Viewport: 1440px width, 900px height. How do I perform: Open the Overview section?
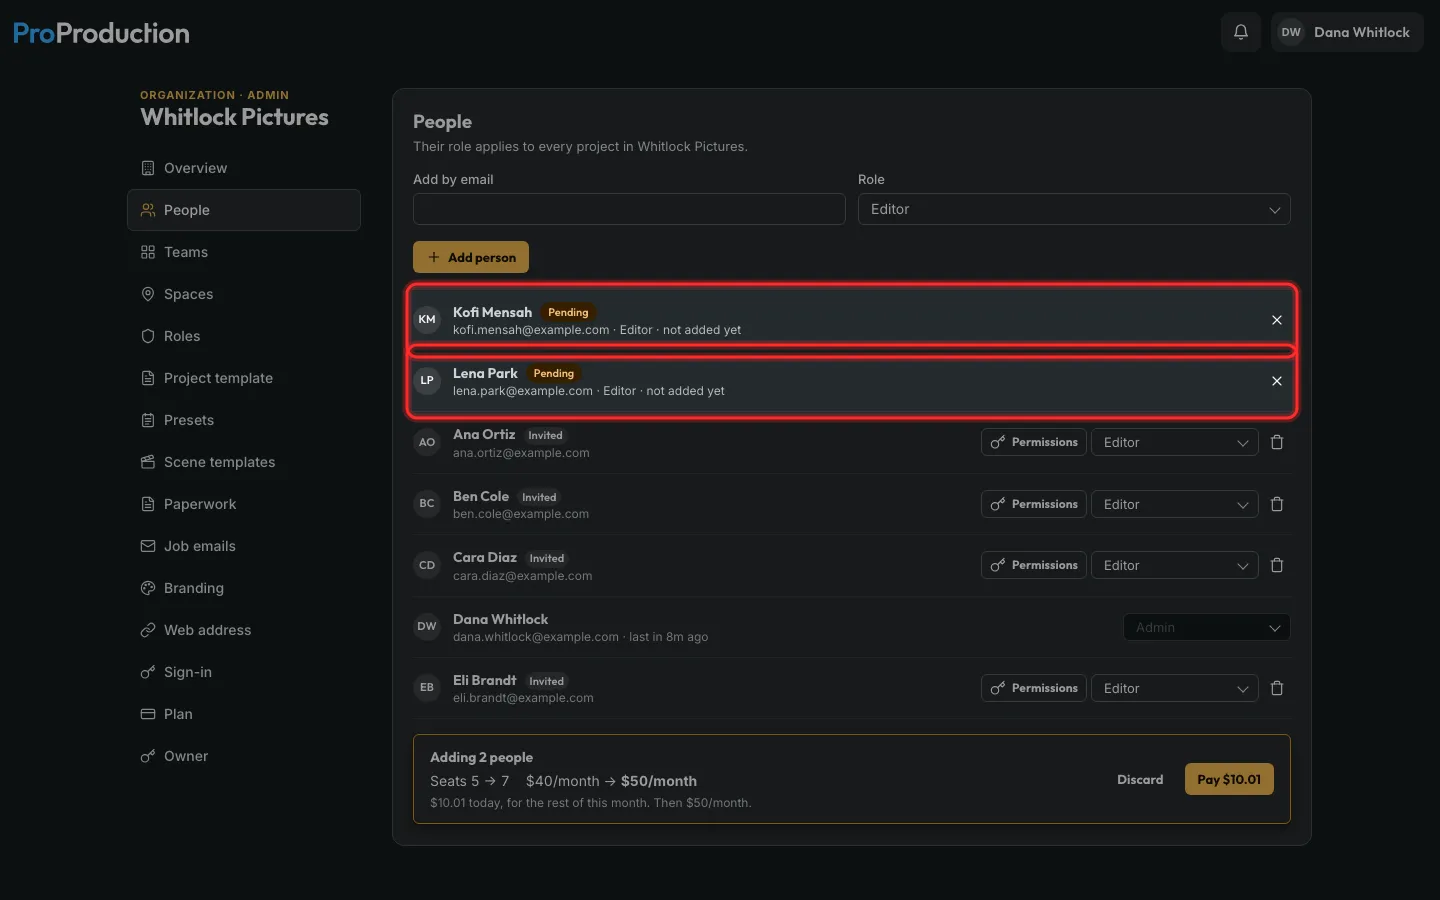pos(244,168)
